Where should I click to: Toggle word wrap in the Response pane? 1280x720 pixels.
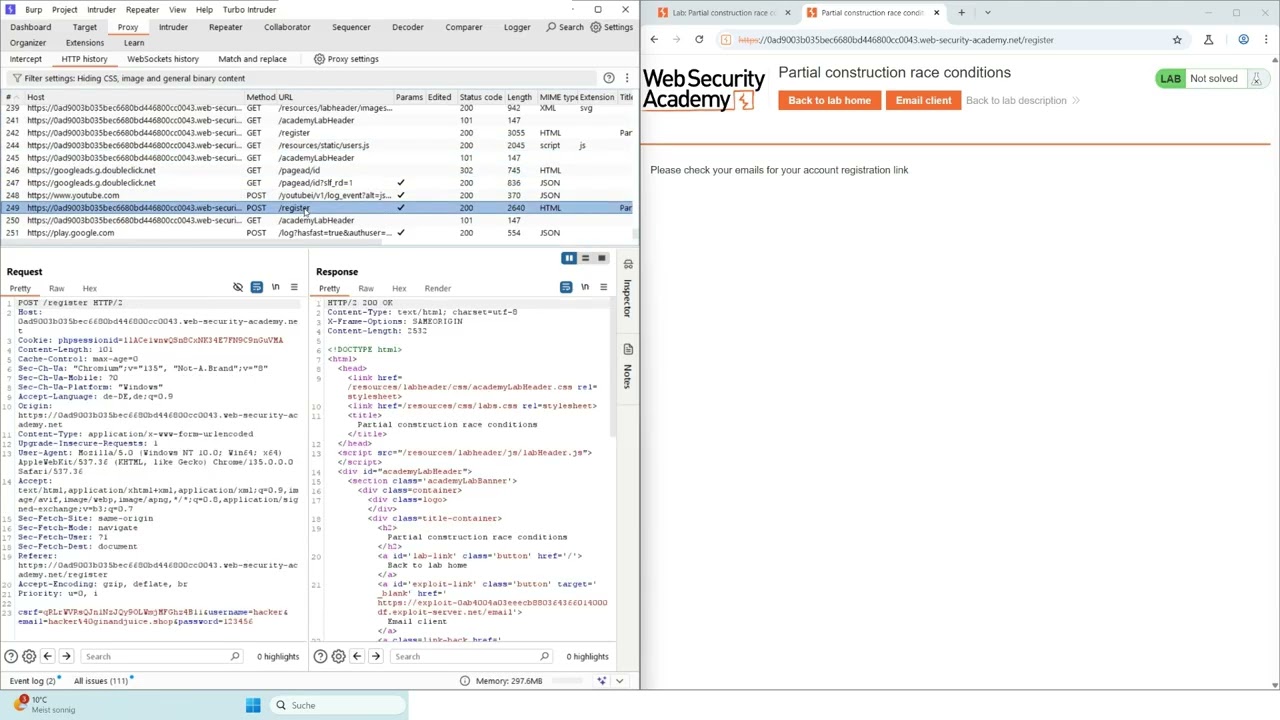pyautogui.click(x=566, y=288)
